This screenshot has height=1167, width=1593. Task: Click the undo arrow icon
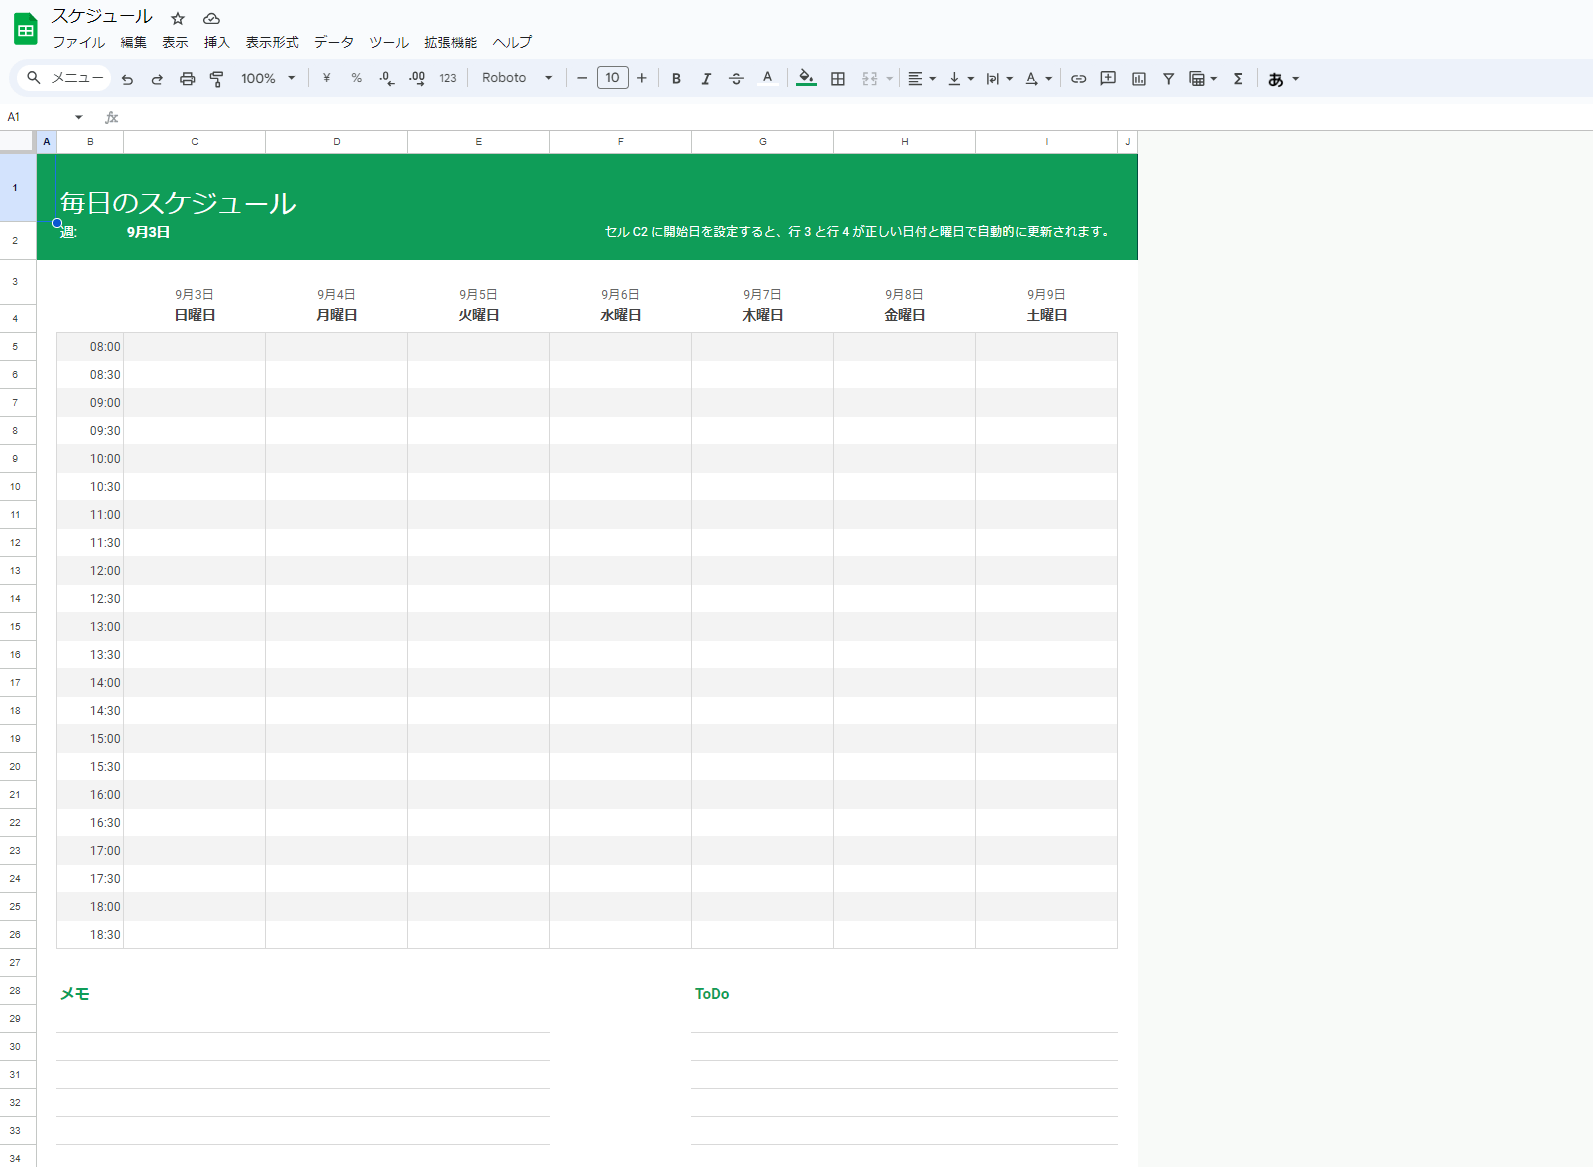pyautogui.click(x=127, y=79)
